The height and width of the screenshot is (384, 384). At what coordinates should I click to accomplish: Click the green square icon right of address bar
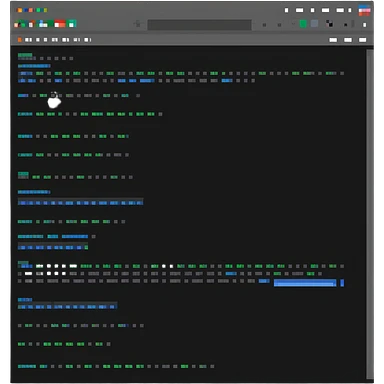coord(303,24)
